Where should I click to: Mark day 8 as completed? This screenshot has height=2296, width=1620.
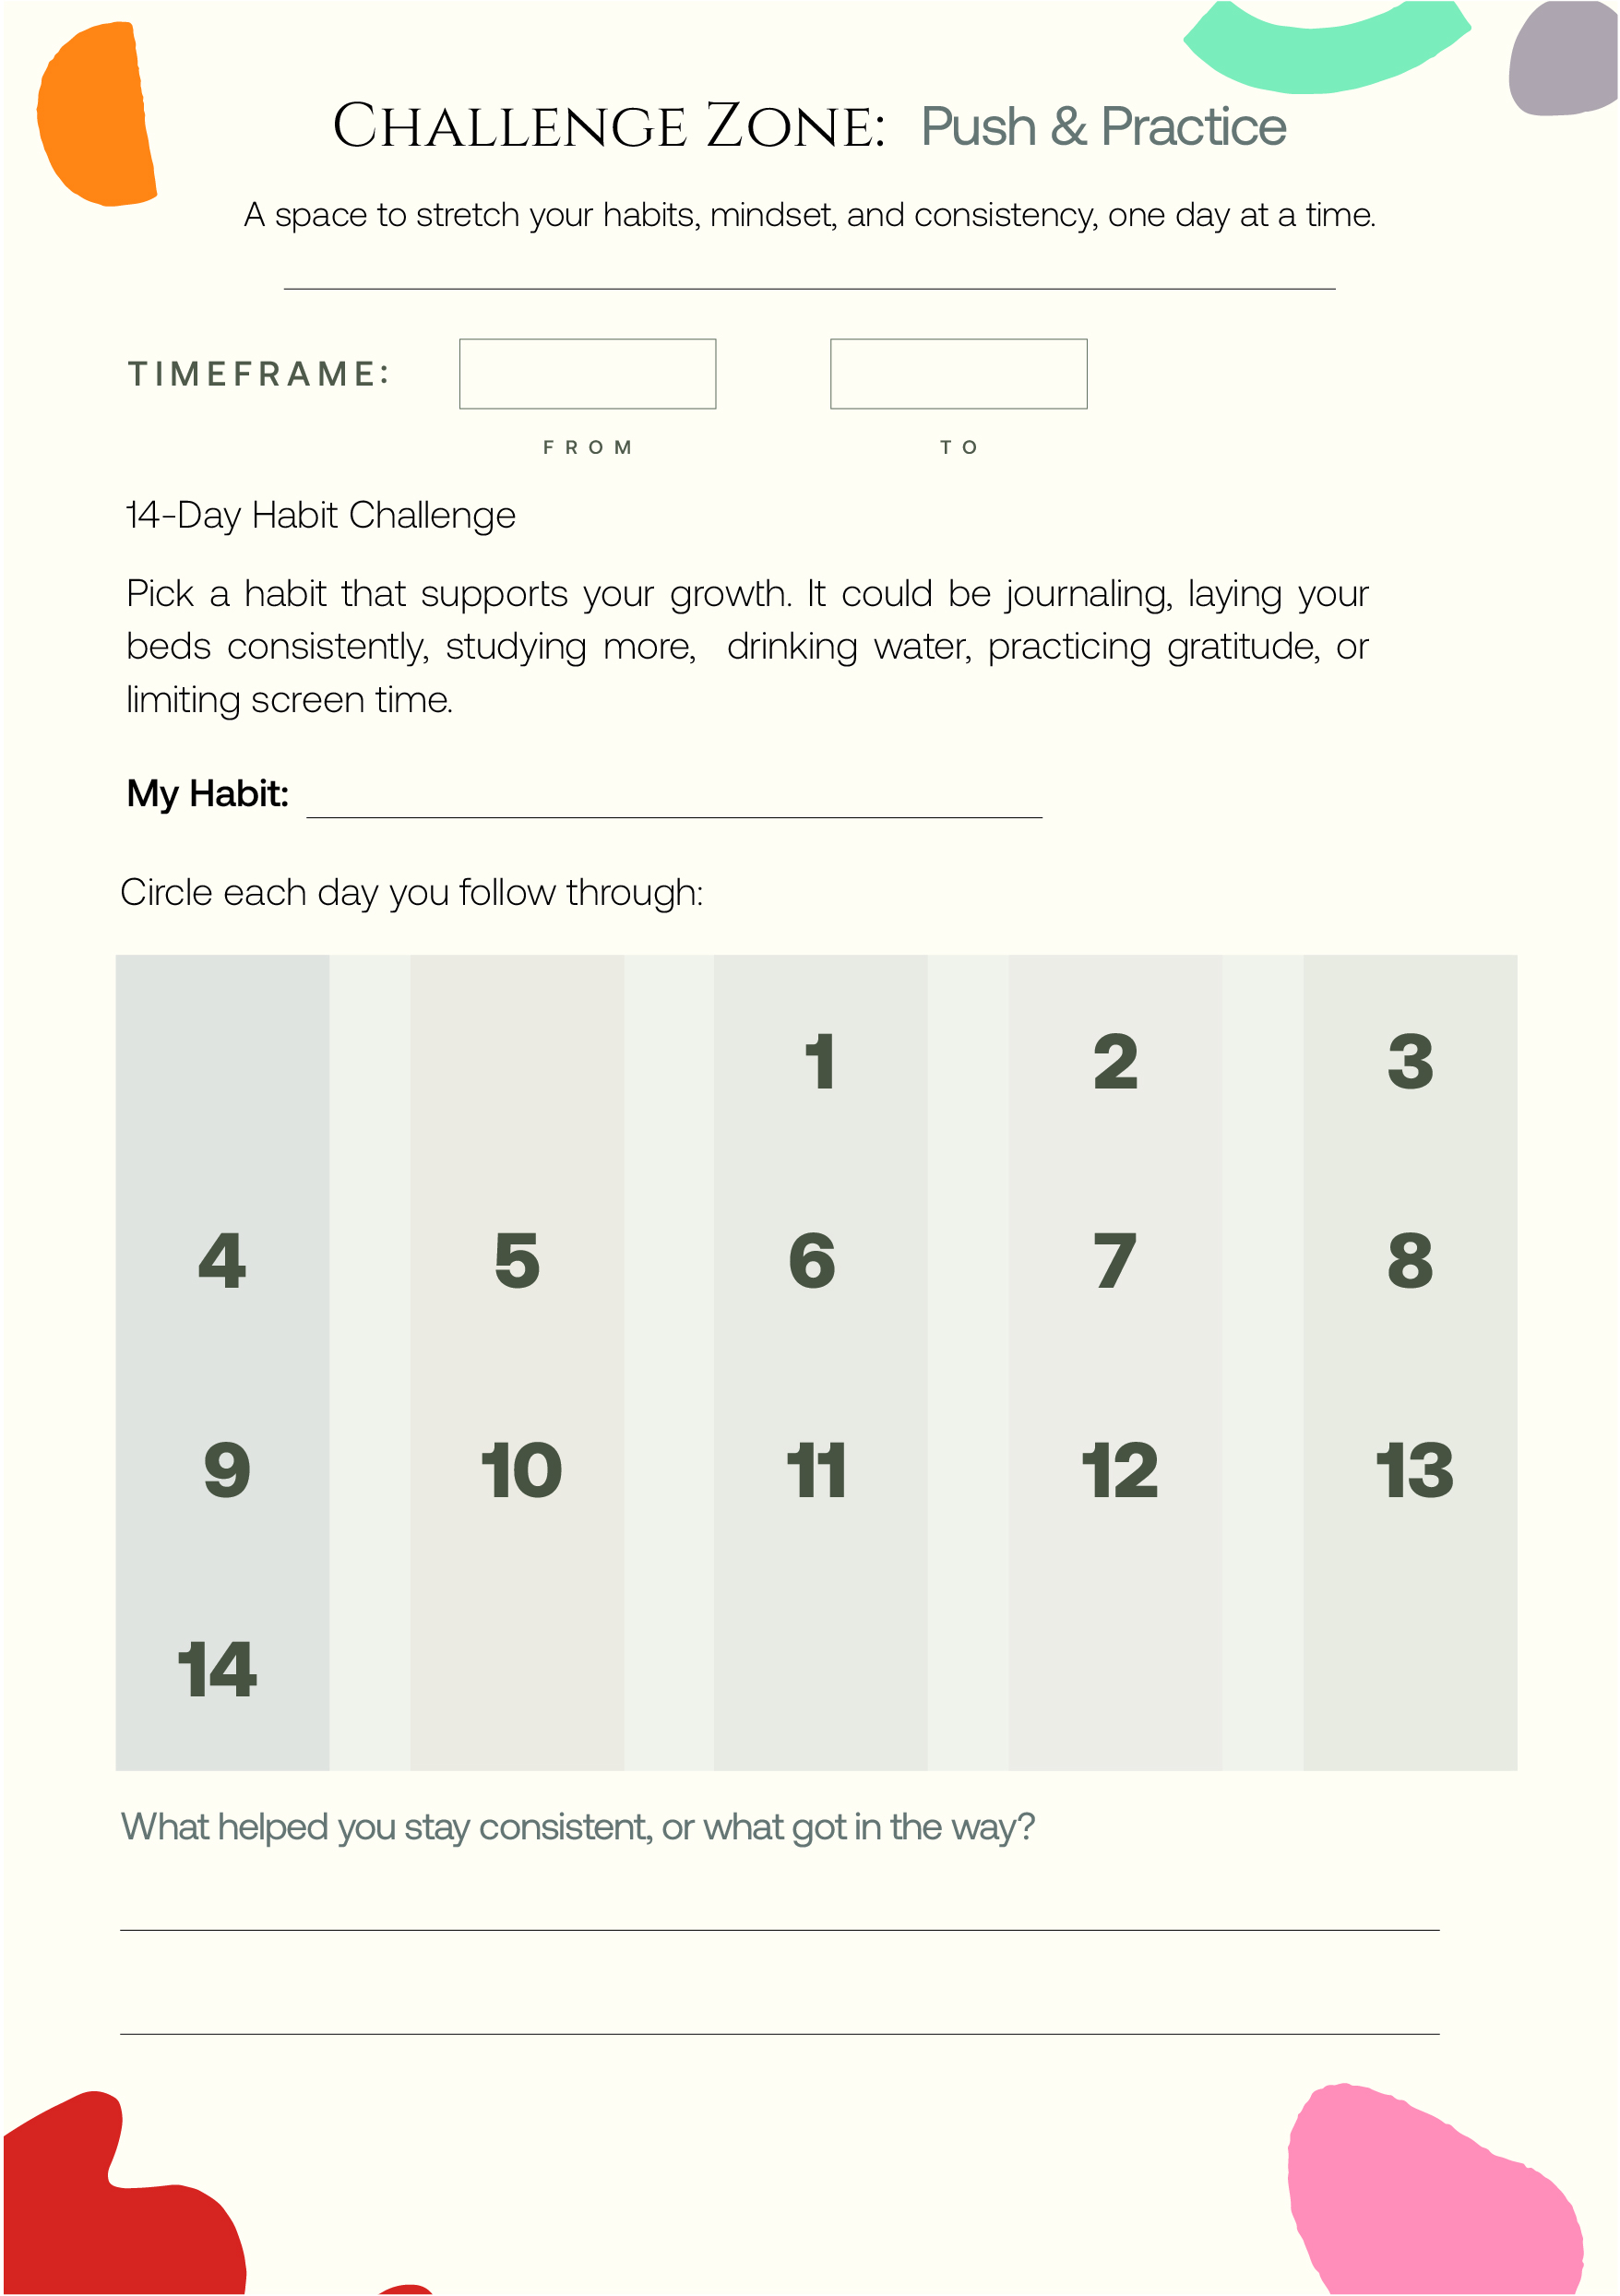(x=1410, y=1260)
